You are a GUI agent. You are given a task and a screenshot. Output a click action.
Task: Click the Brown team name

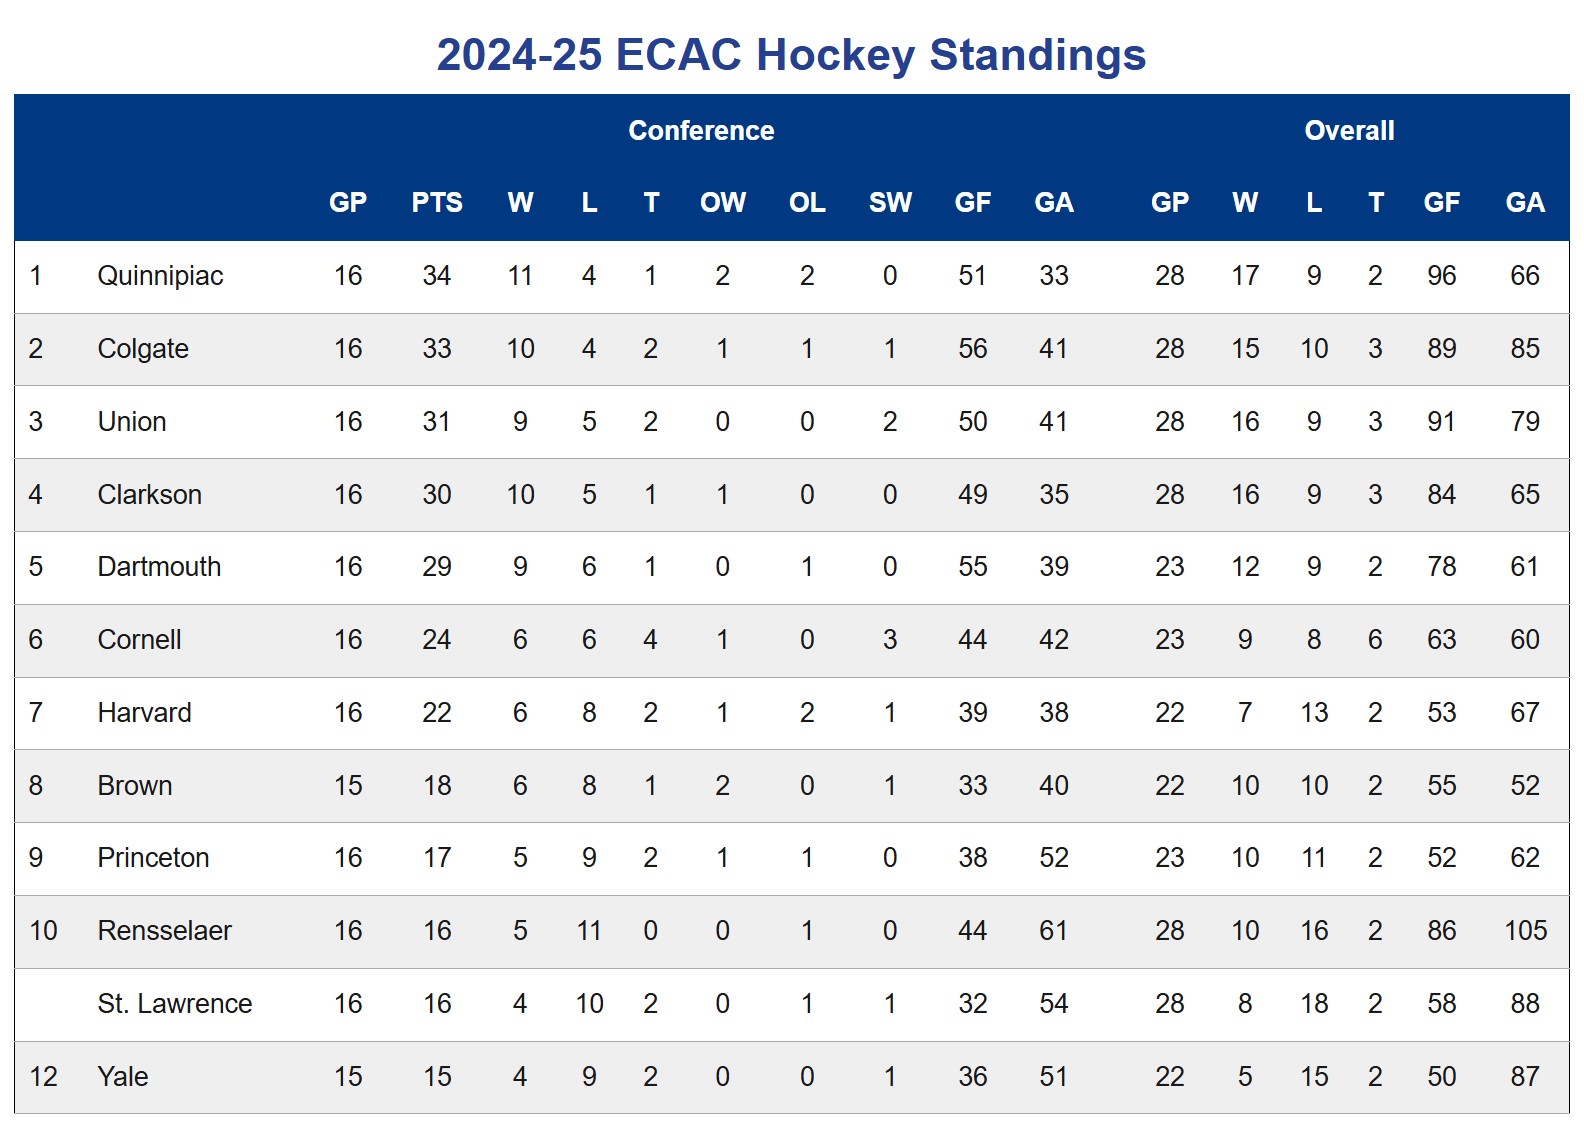coord(135,786)
